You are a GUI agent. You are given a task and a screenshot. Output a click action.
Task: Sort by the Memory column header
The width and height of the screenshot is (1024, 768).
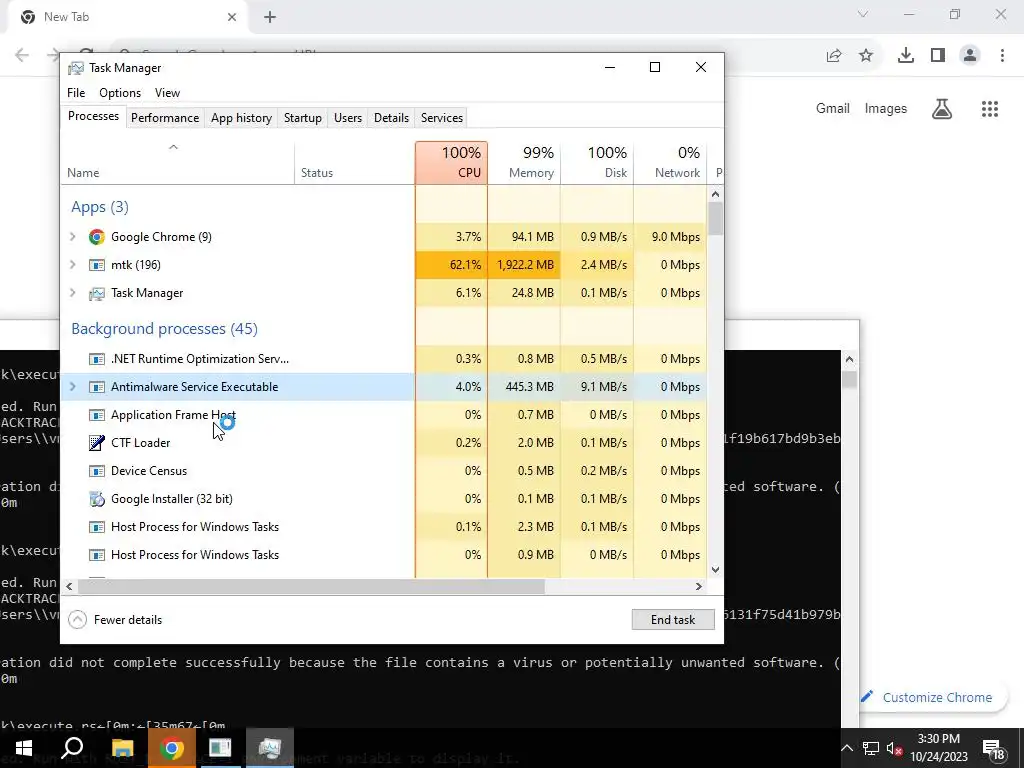click(524, 163)
